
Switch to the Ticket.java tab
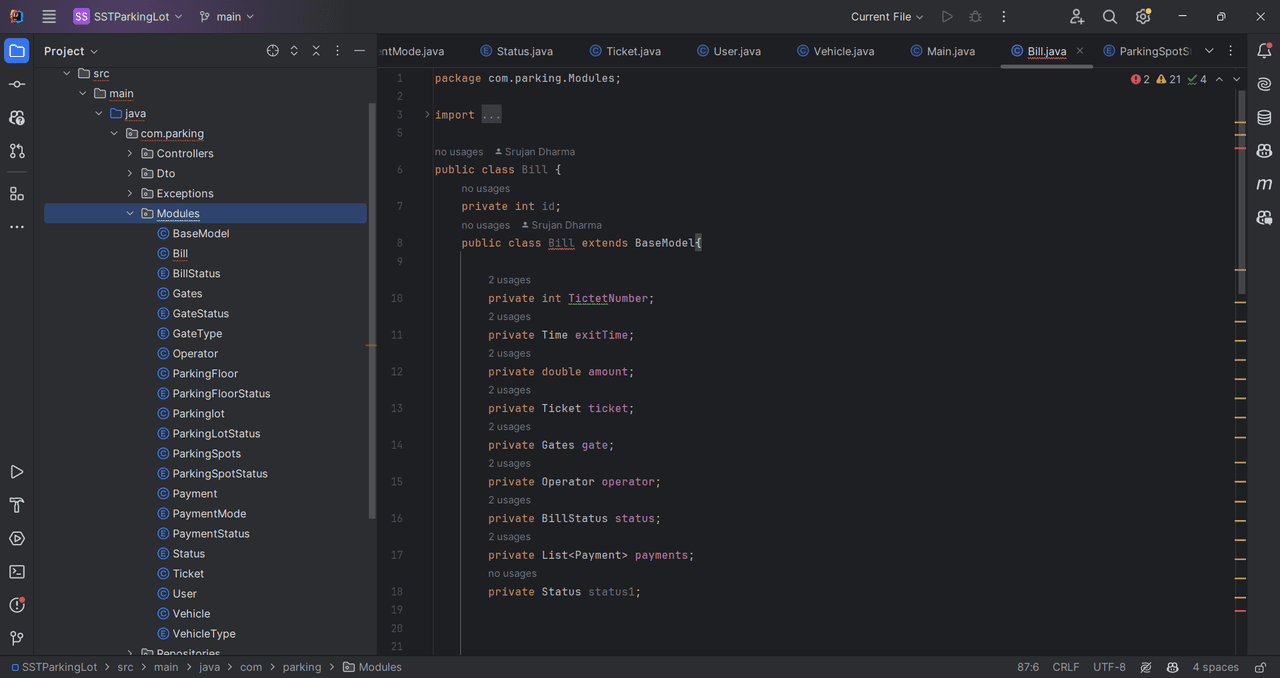[624, 51]
